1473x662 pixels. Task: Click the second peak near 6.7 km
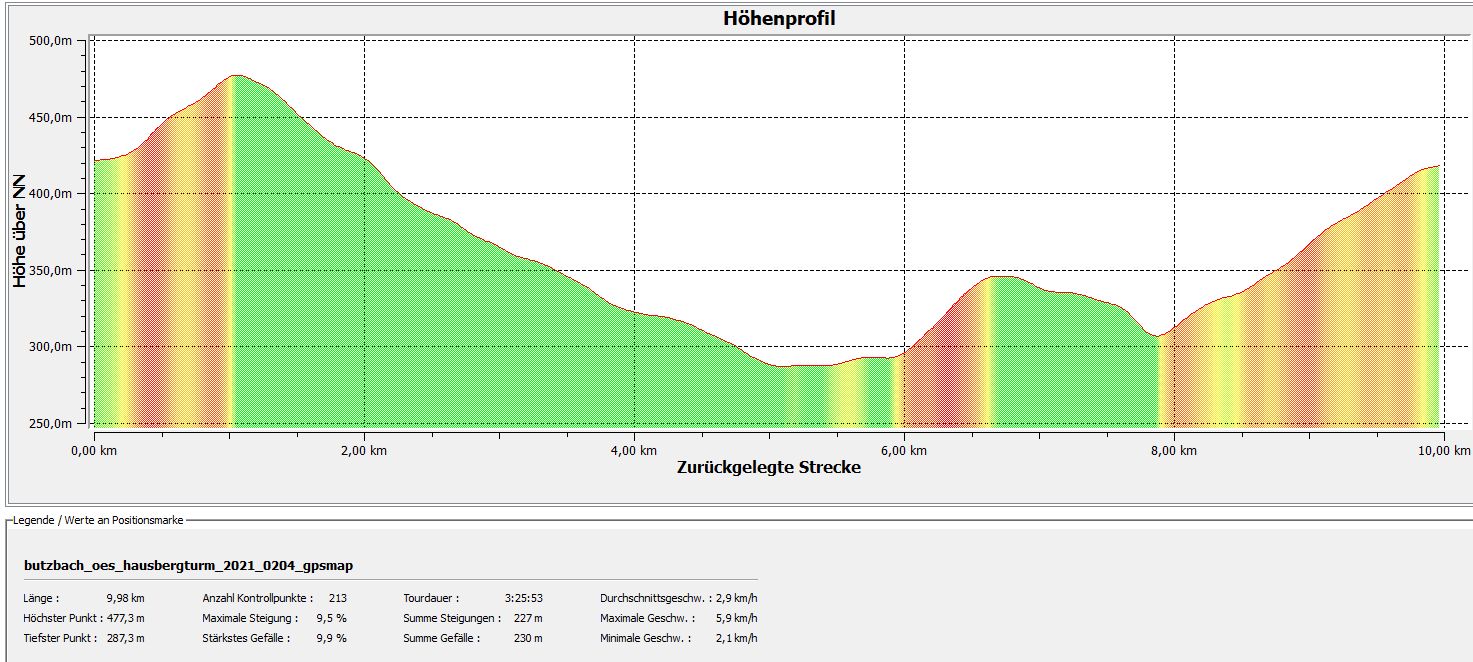click(x=1000, y=277)
